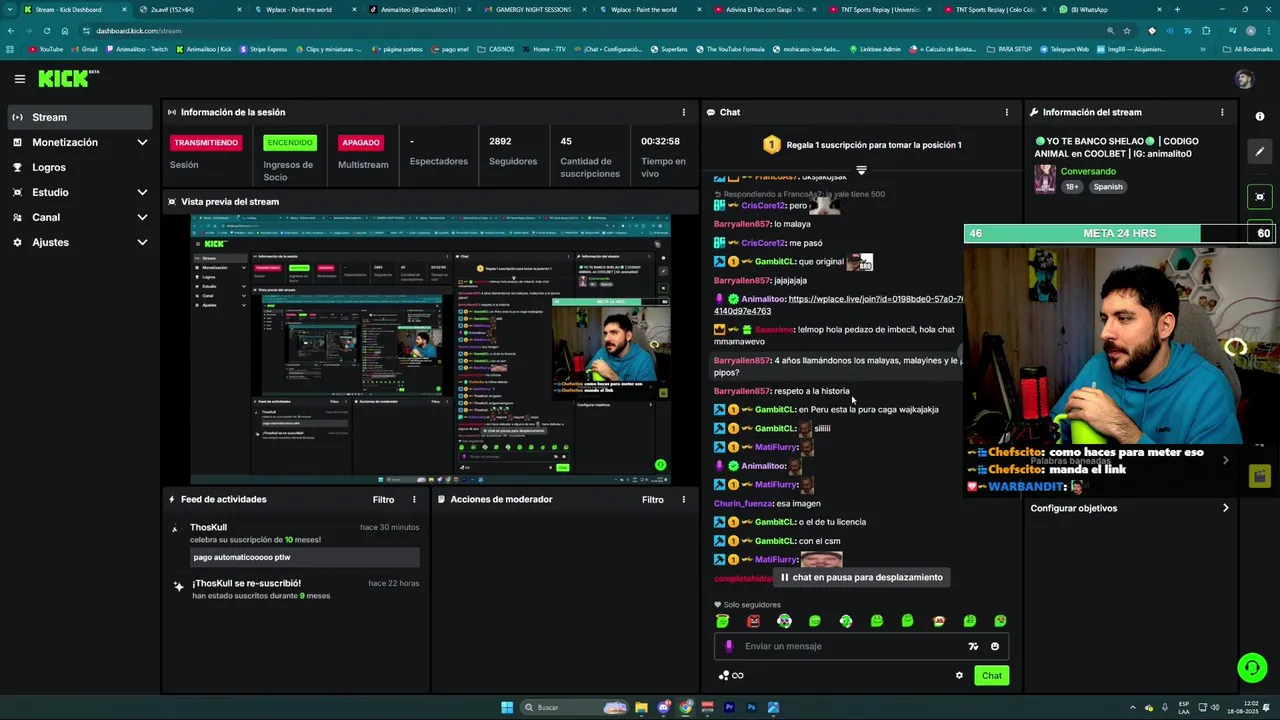The height and width of the screenshot is (720, 1280).
Task: Click chat en pausa para desplazamiento button
Action: click(861, 577)
